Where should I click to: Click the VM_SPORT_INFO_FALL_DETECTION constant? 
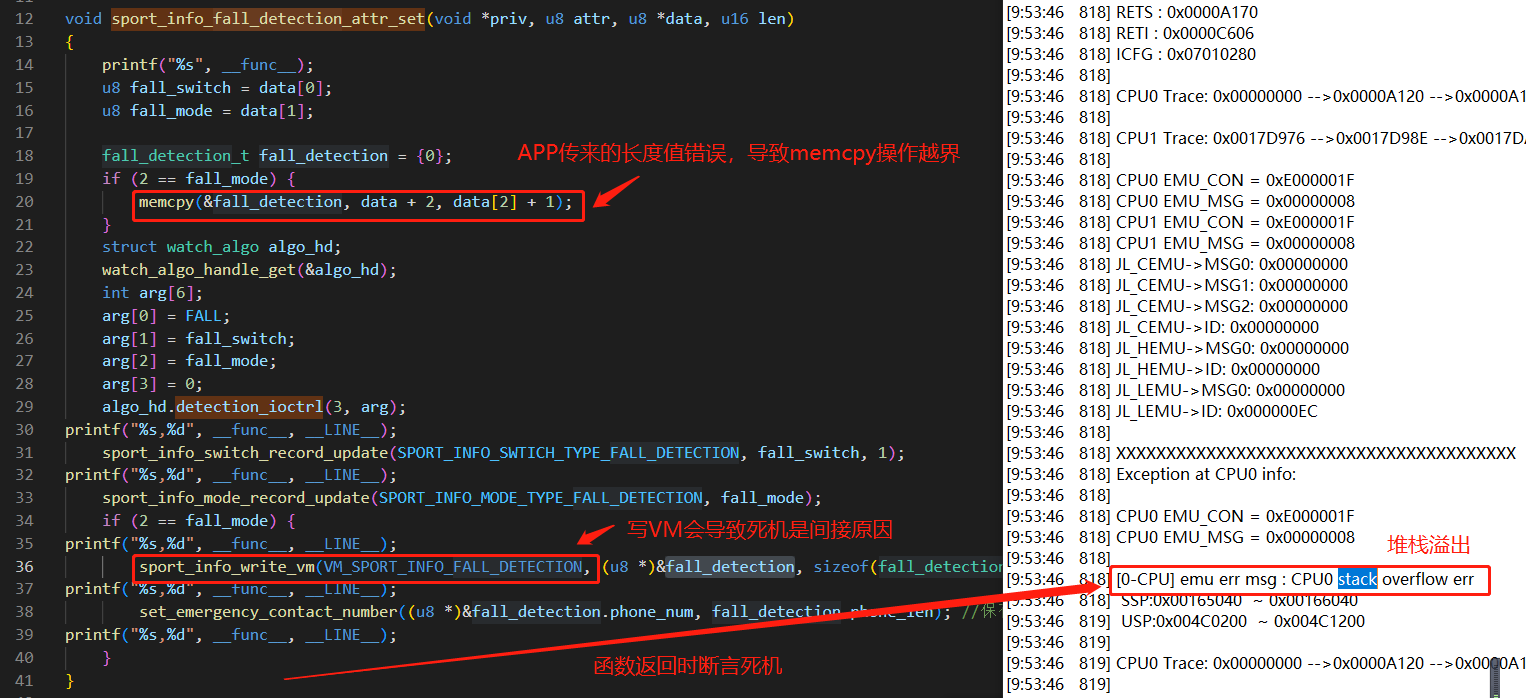click(x=452, y=567)
